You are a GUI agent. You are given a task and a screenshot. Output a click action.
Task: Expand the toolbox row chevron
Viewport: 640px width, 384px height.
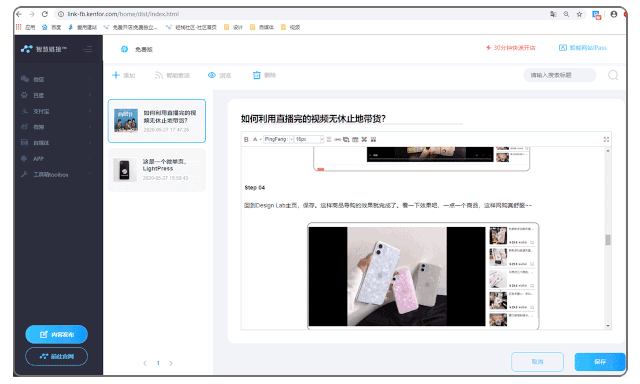point(90,175)
